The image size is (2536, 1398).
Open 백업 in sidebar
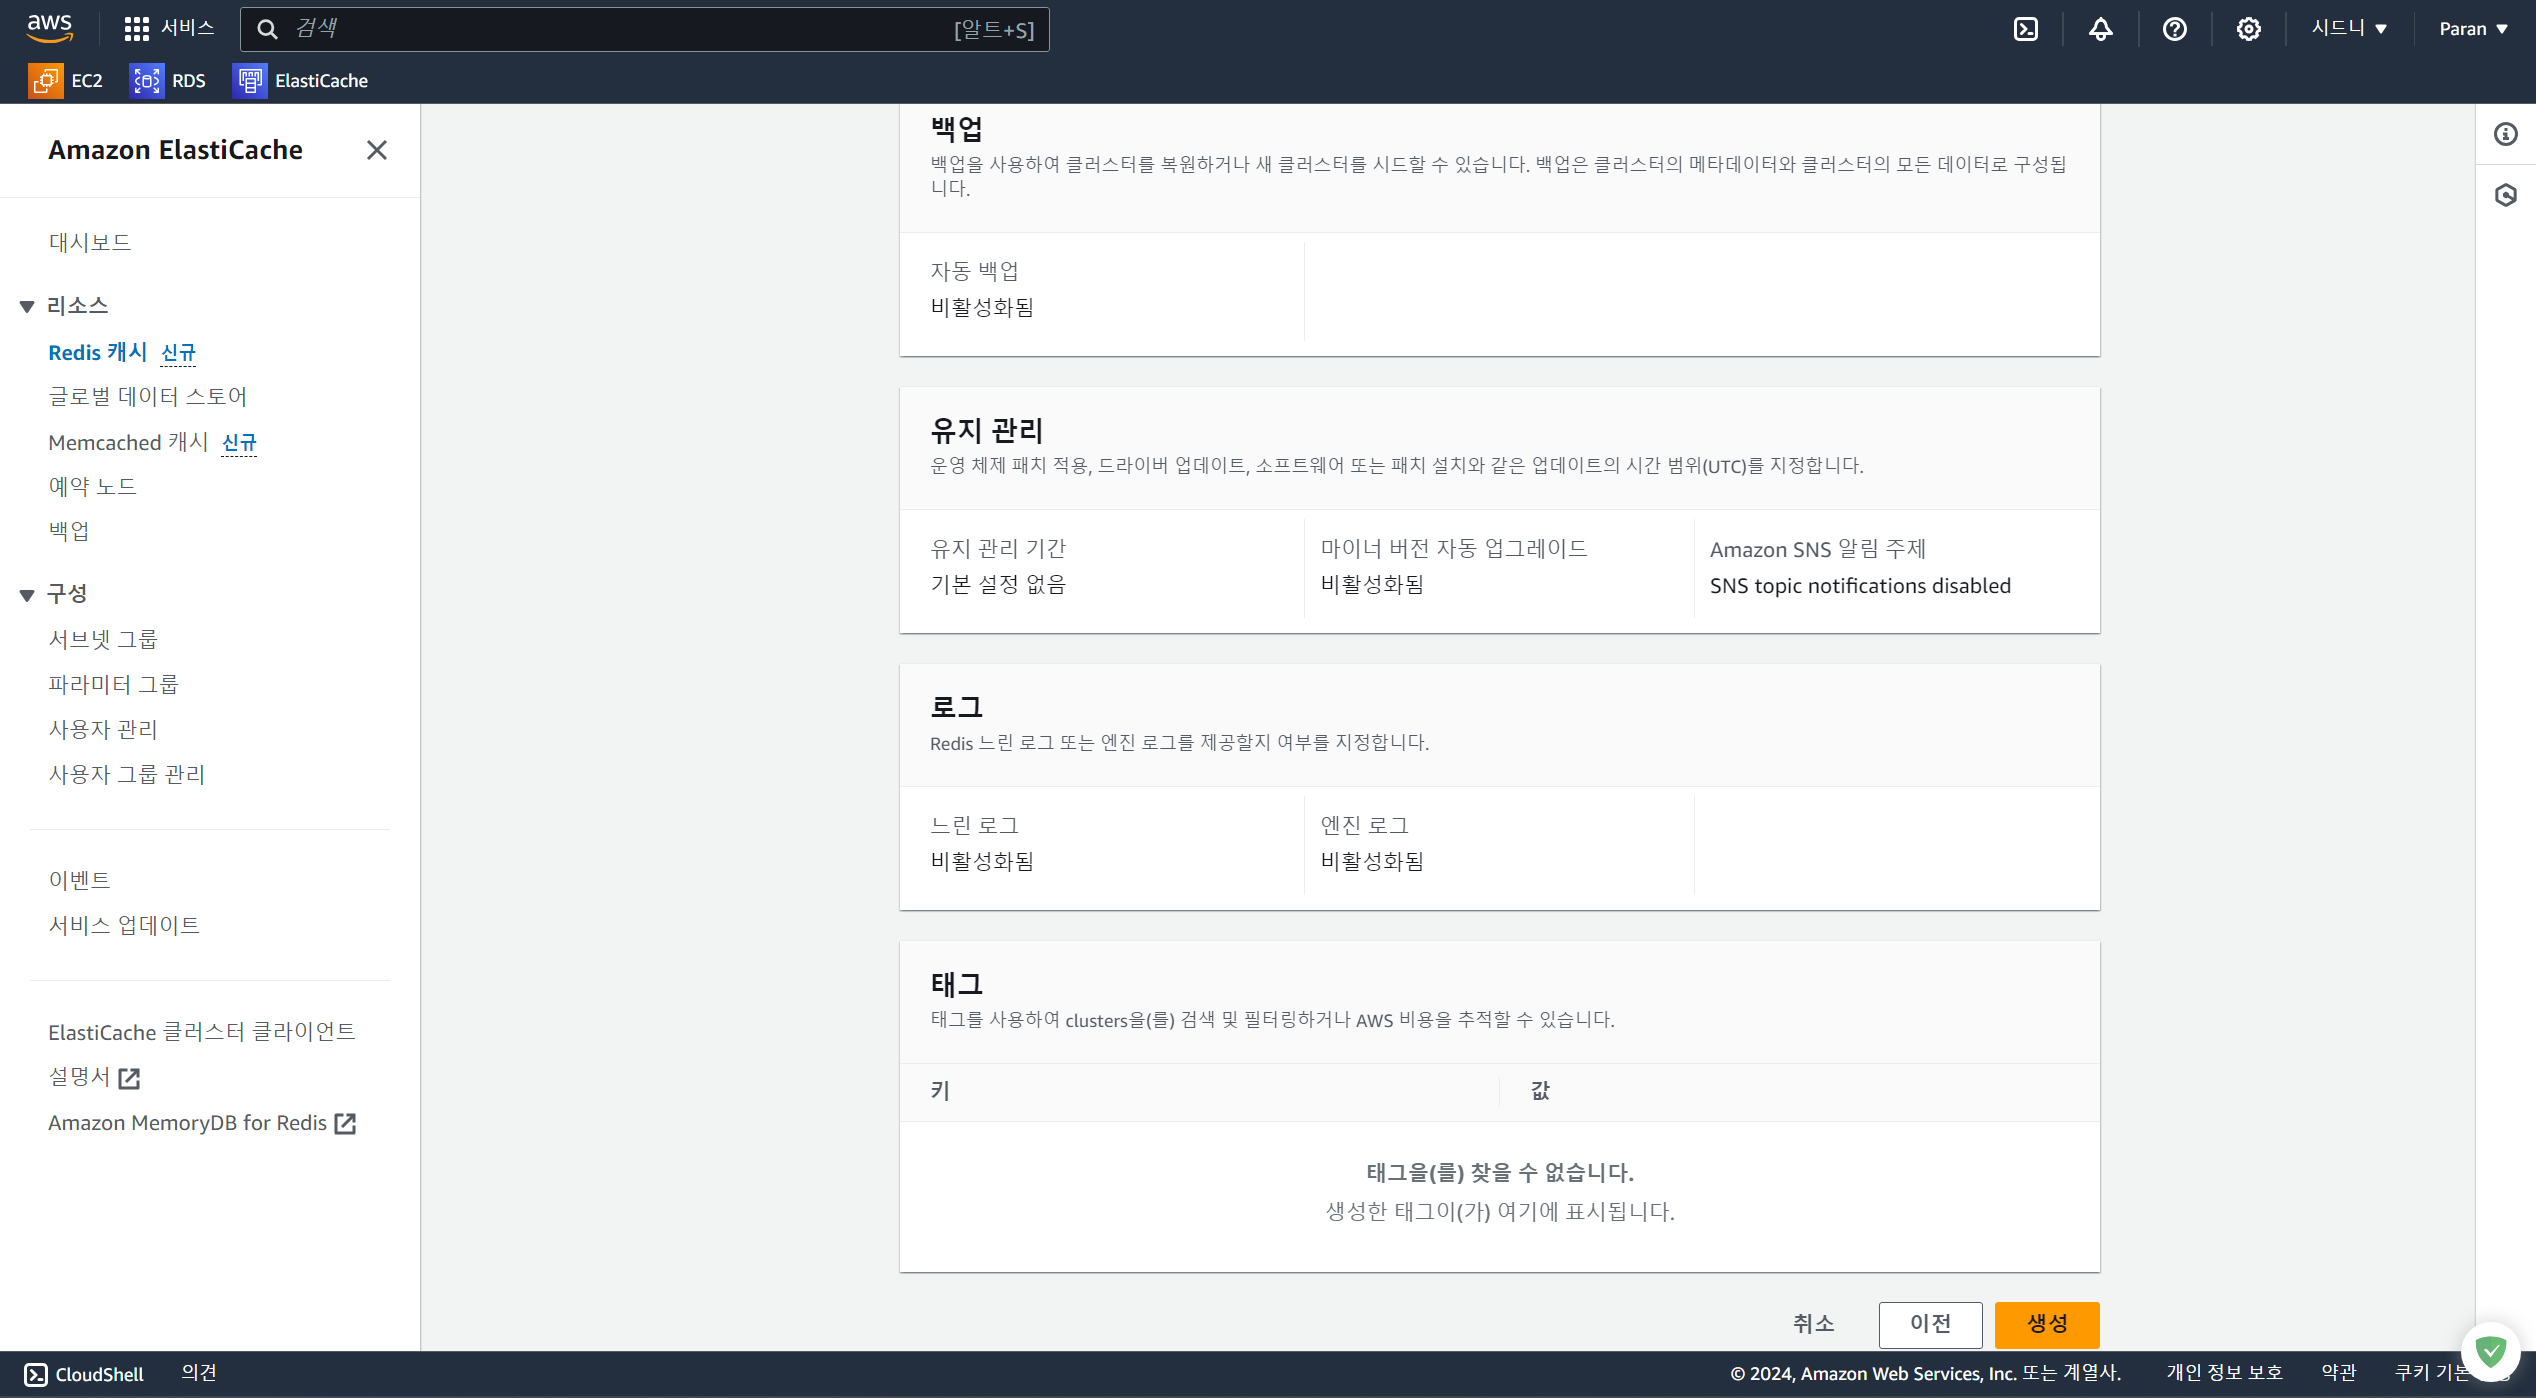click(x=69, y=531)
